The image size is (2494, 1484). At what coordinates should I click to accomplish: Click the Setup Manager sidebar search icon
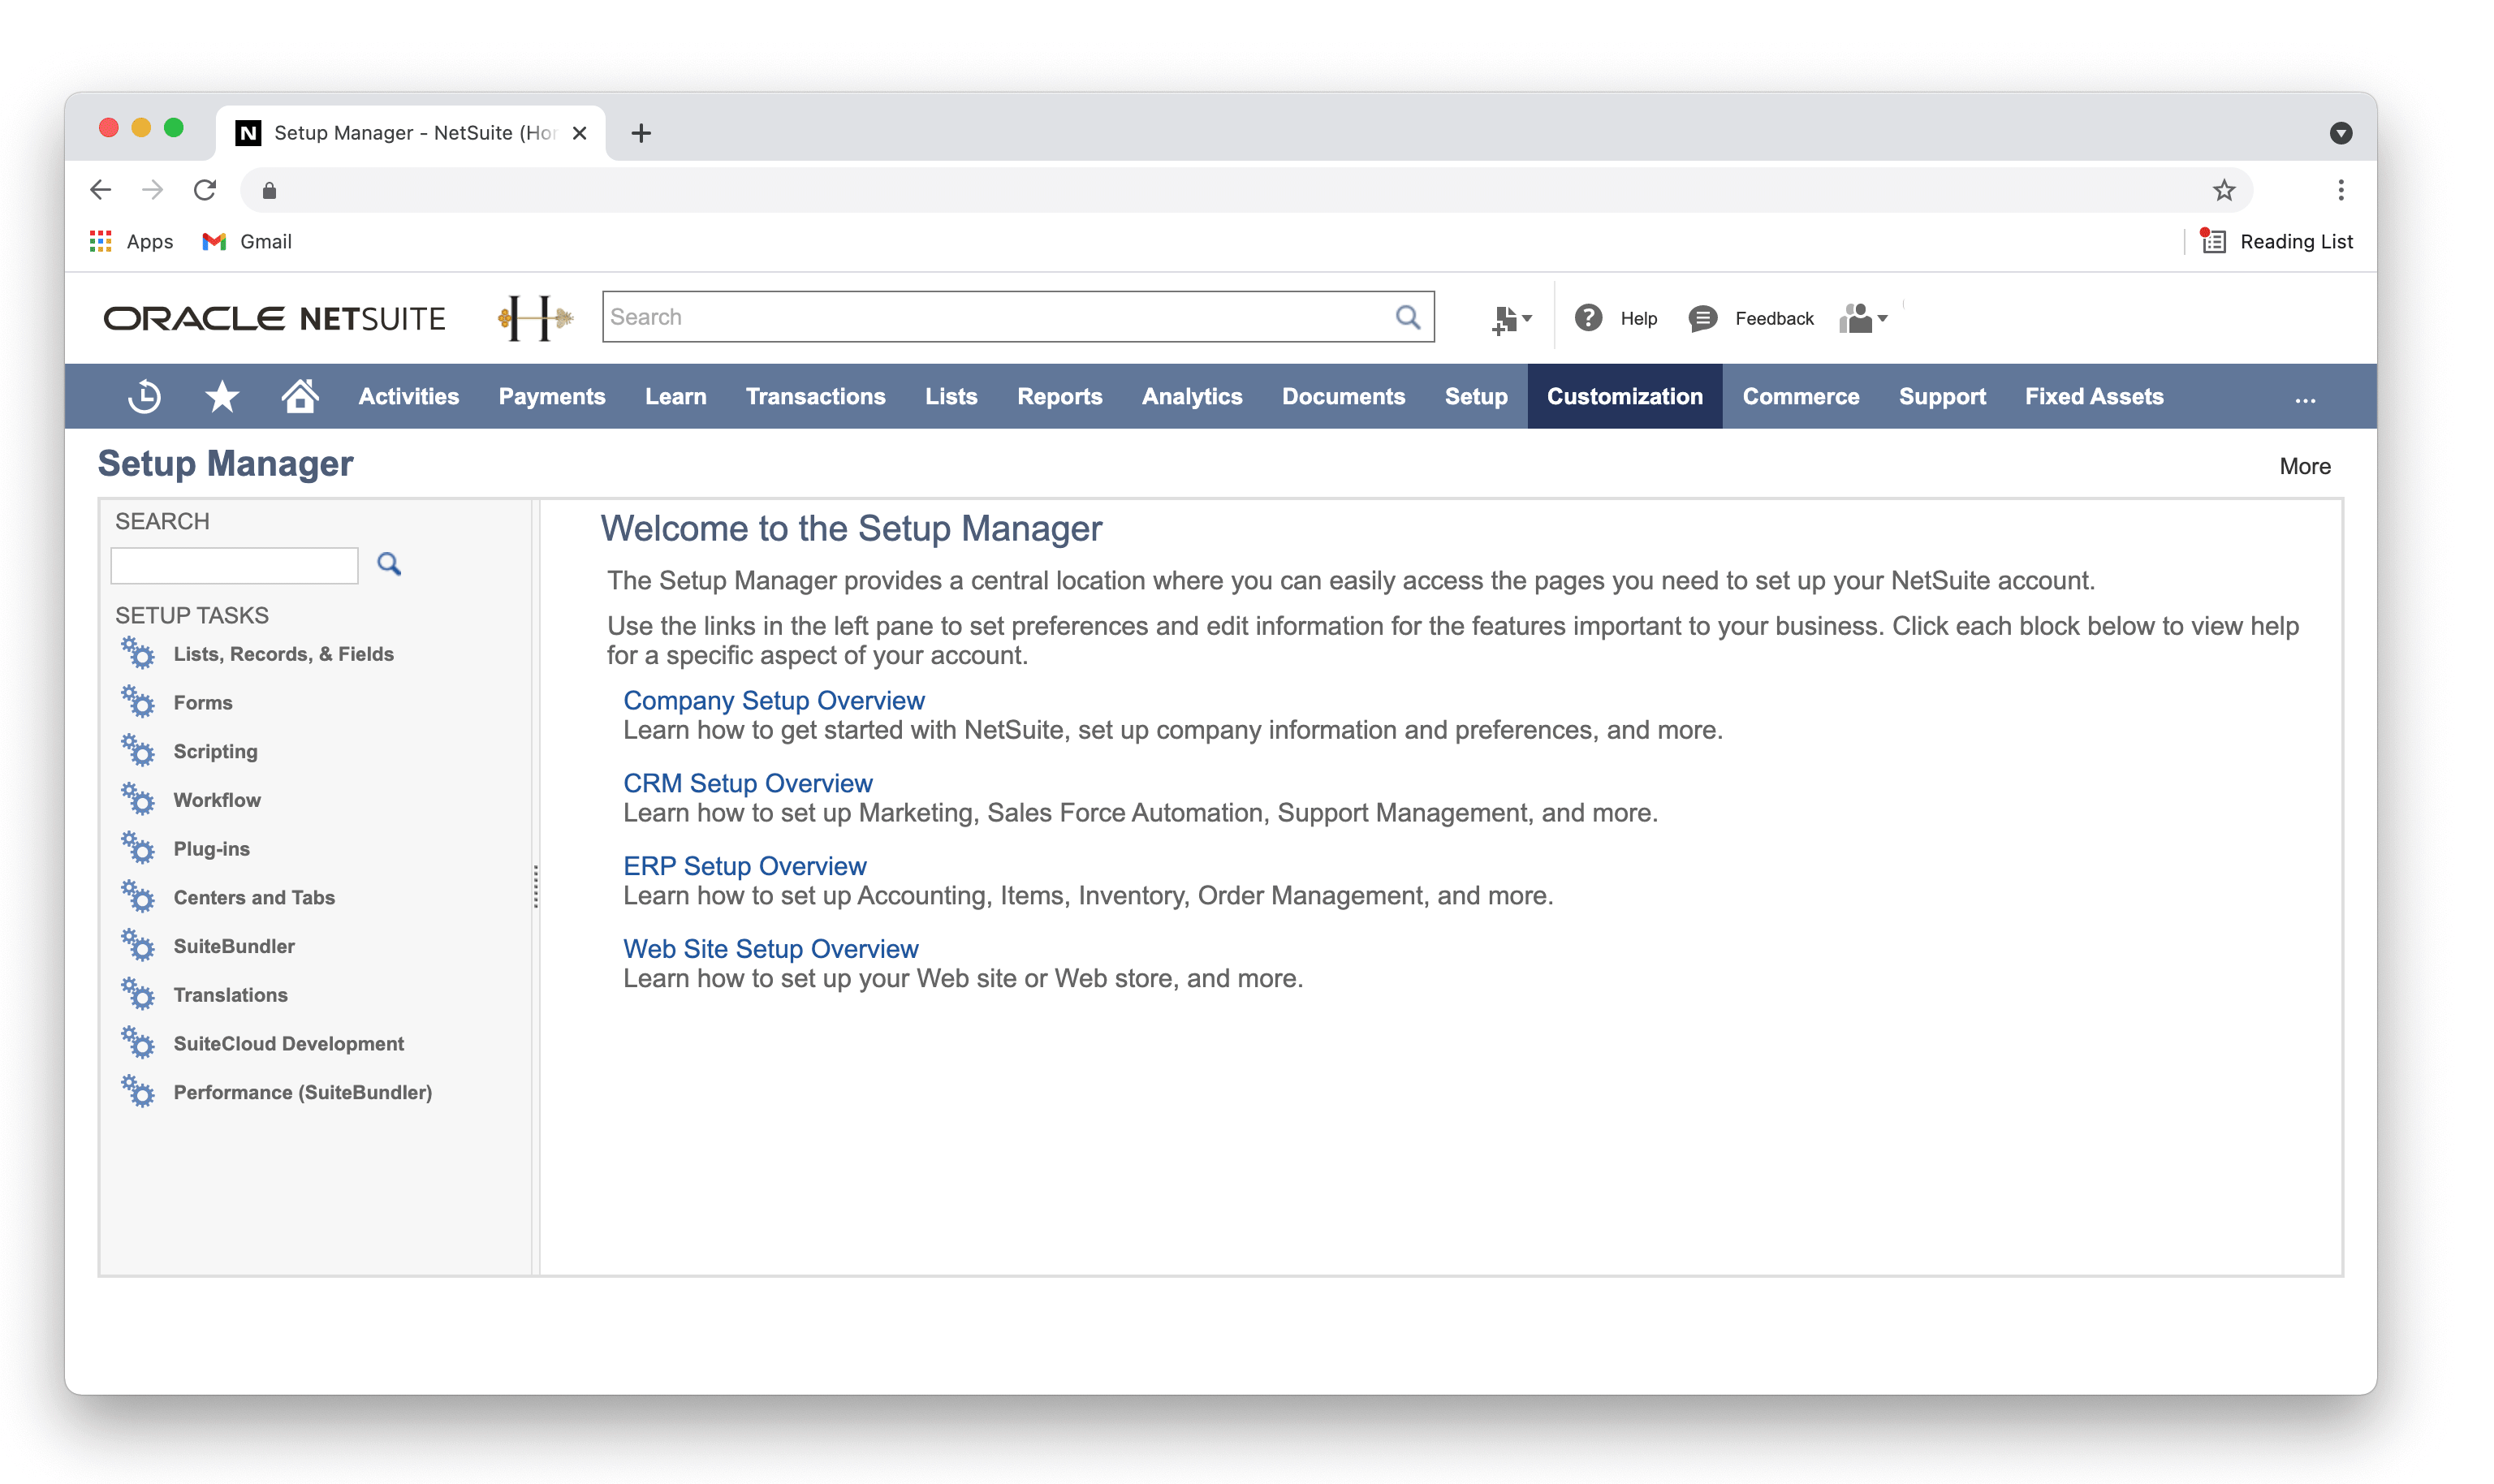click(x=389, y=564)
